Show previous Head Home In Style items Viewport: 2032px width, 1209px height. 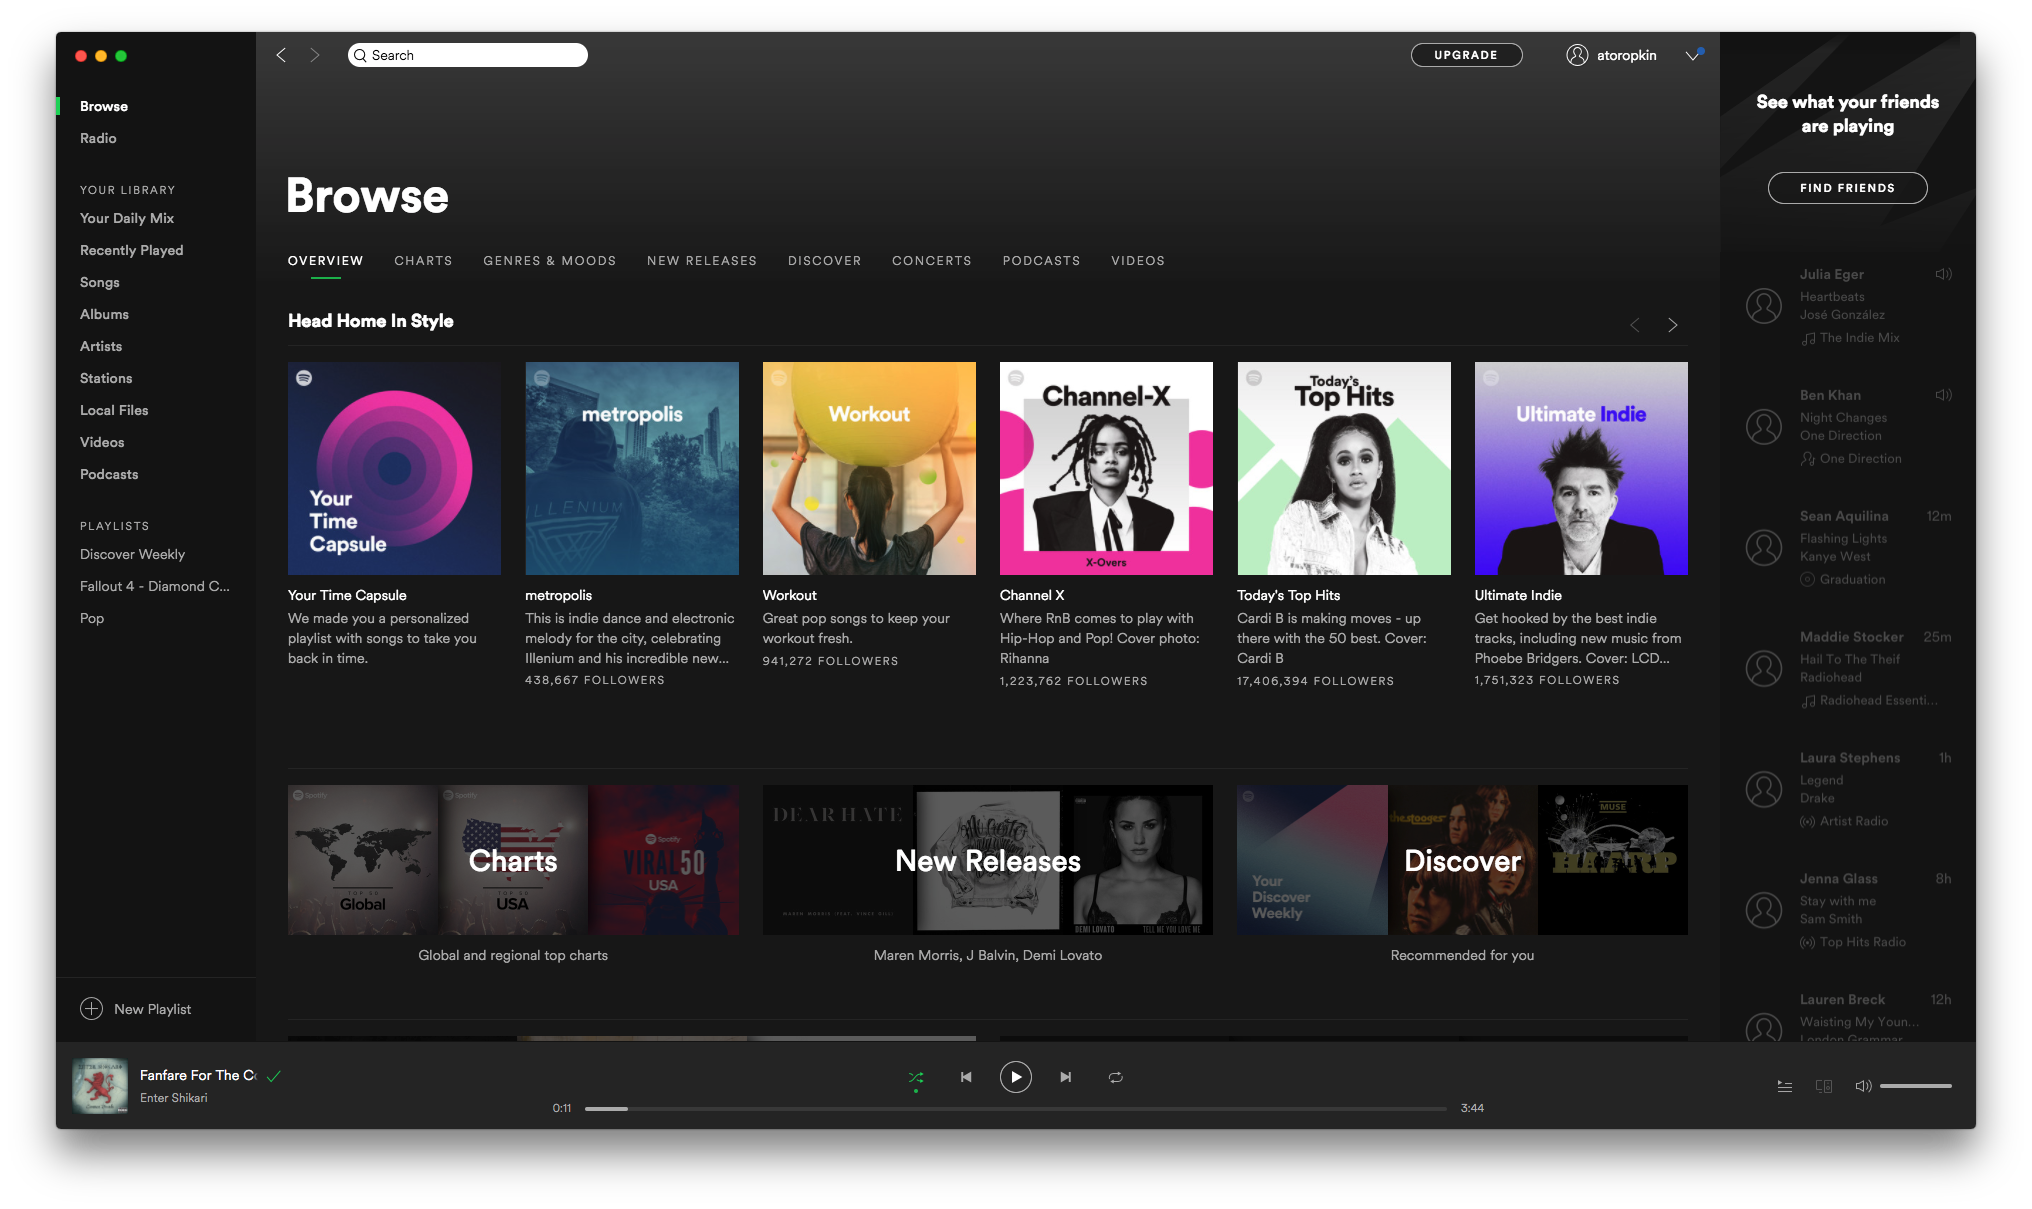(1635, 325)
